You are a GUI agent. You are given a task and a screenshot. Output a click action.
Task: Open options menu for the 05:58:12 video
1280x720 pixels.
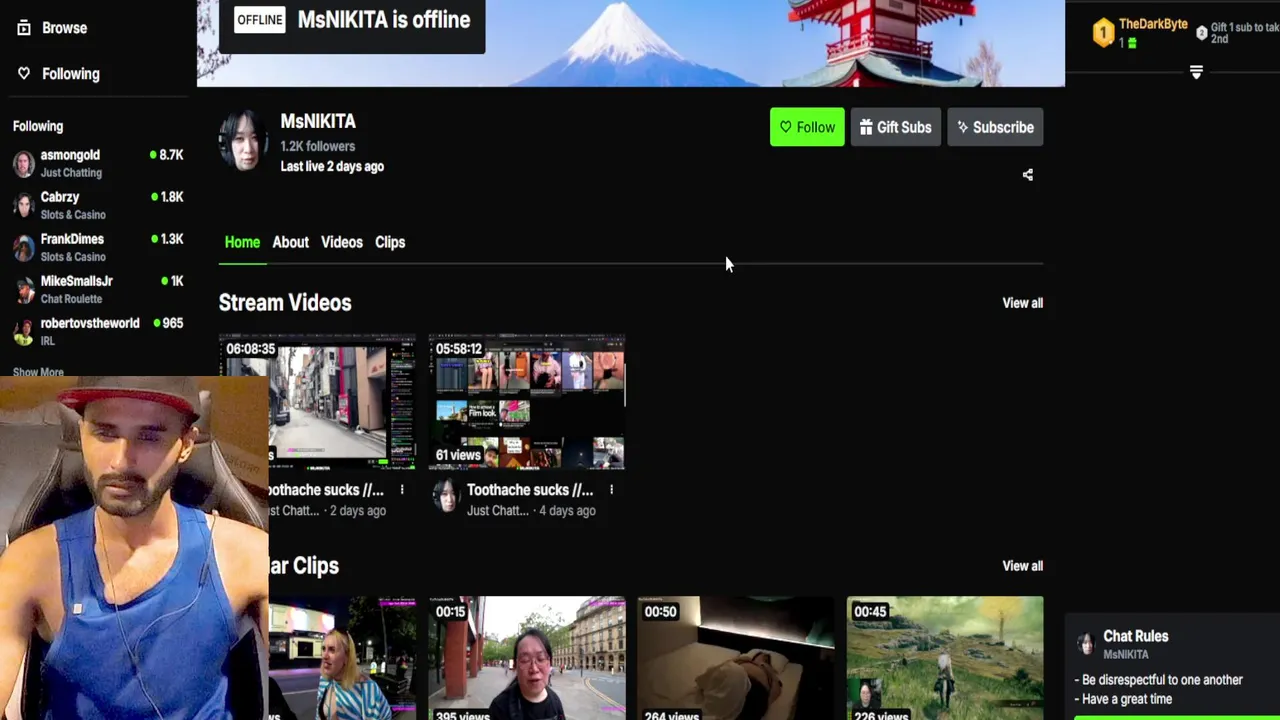(x=611, y=490)
